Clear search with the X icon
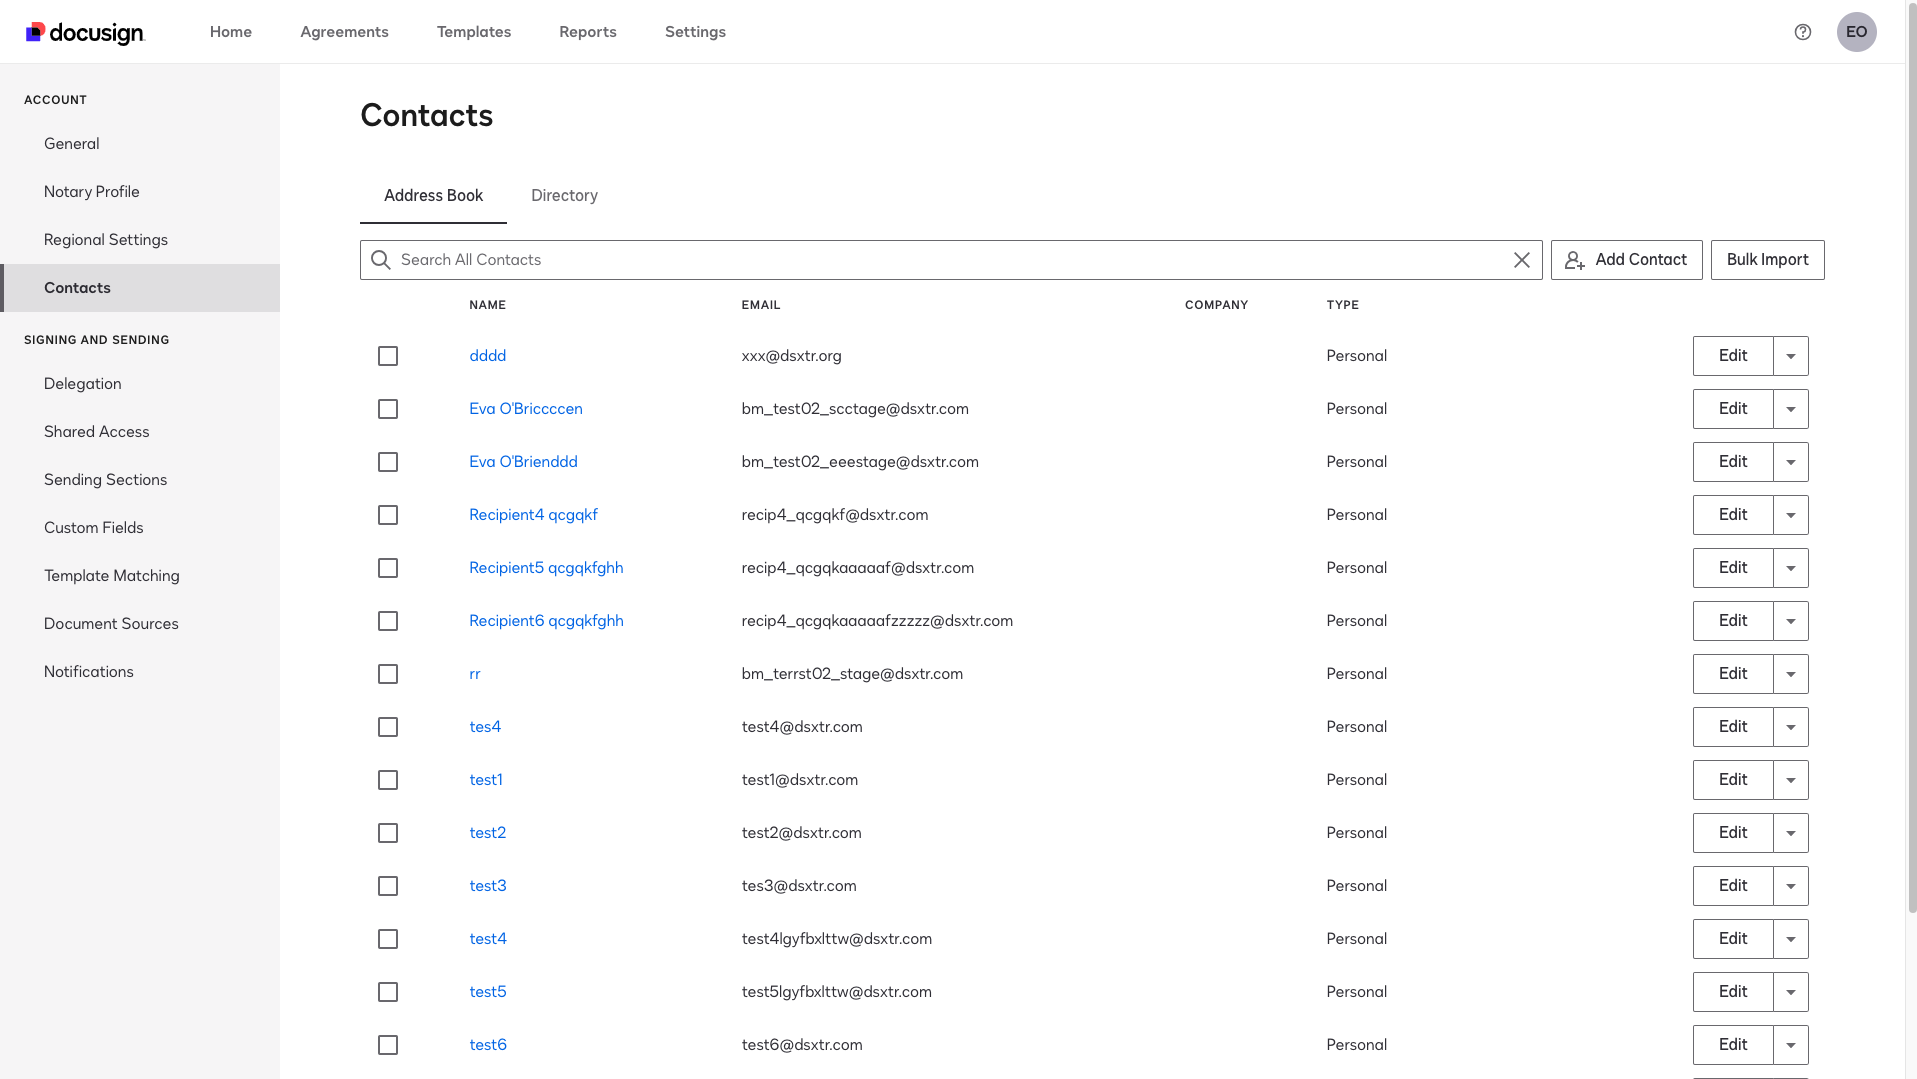 coord(1521,260)
